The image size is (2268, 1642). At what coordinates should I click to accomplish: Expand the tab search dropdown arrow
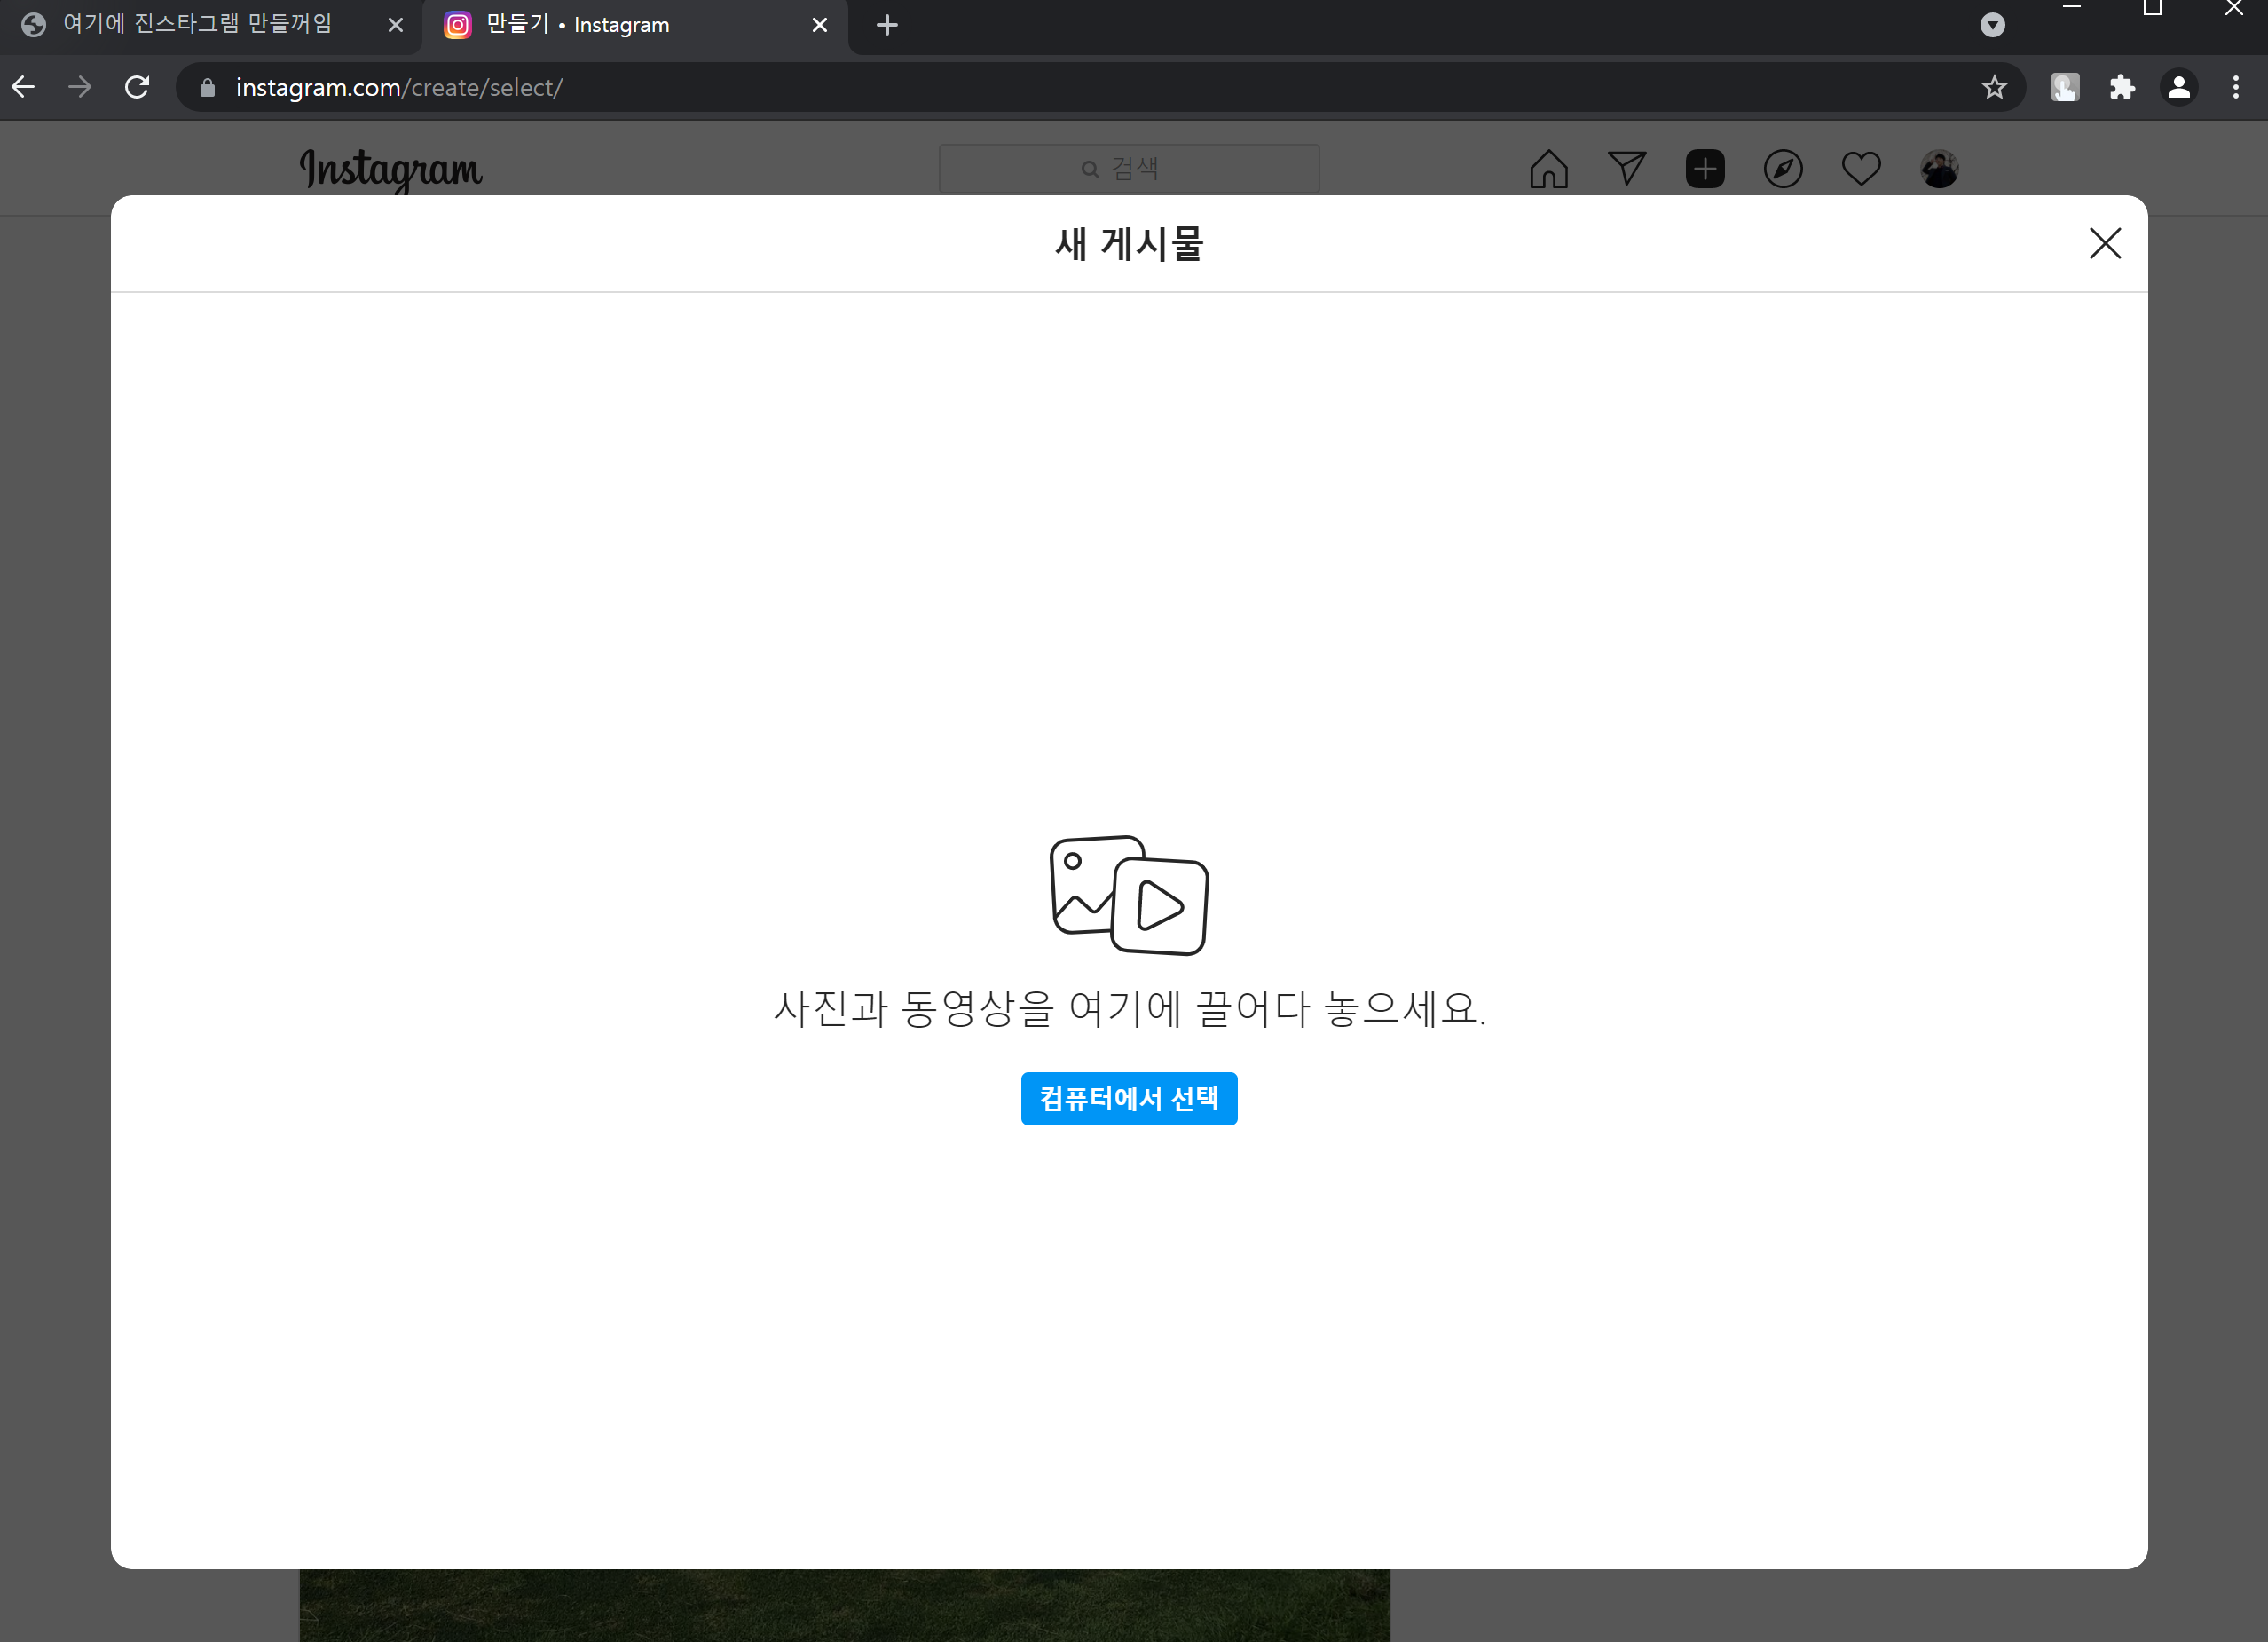point(1992,25)
